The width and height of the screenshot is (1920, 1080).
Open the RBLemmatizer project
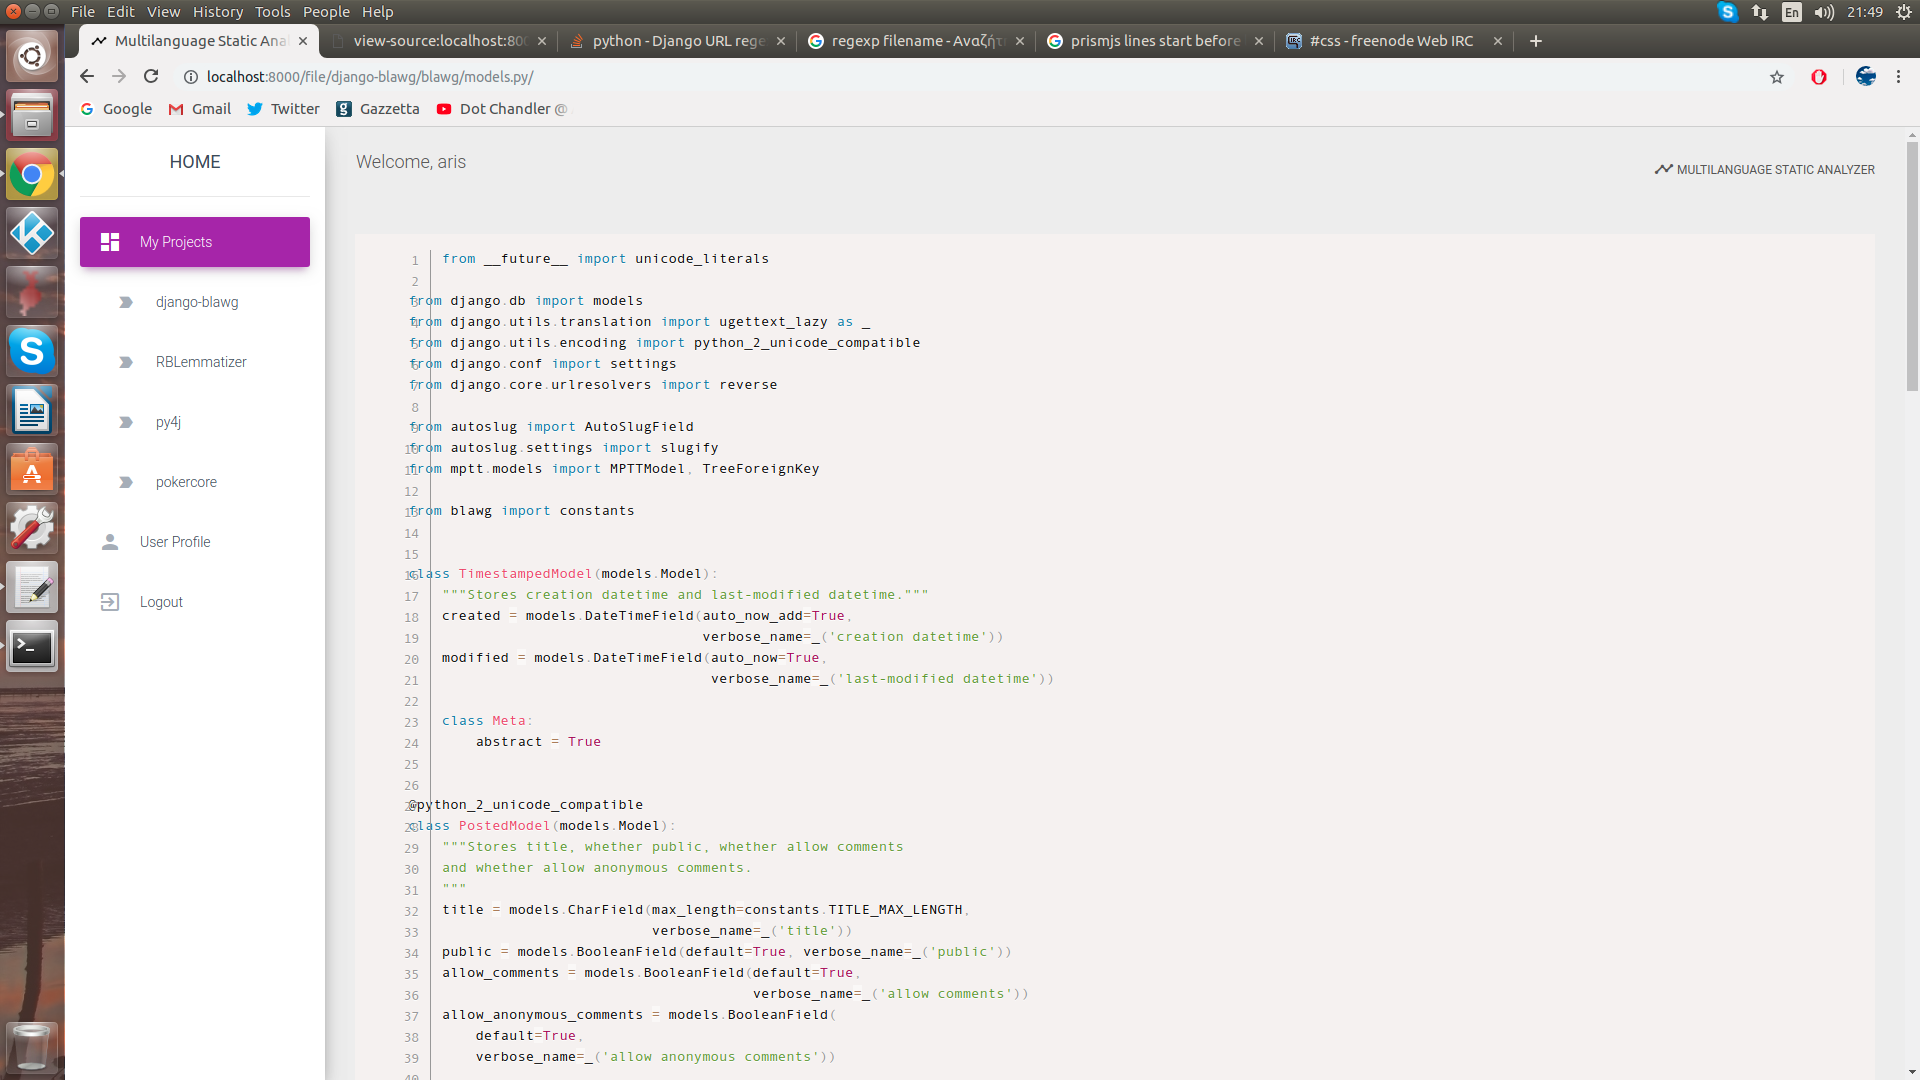(201, 362)
